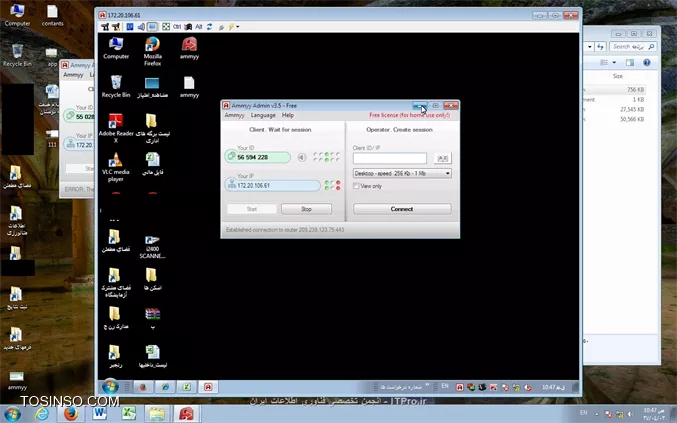Click the Search box in the Explorer window
The image size is (677, 423).
point(633,46)
